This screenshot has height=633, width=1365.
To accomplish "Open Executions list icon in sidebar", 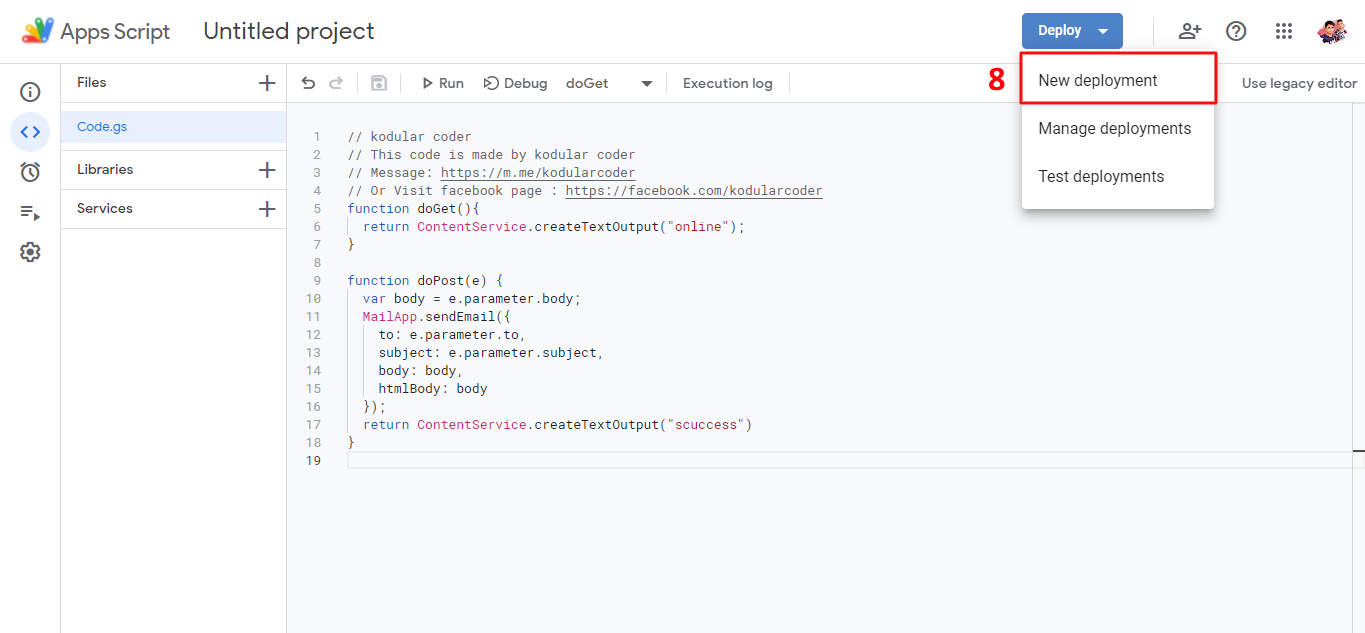I will point(30,212).
